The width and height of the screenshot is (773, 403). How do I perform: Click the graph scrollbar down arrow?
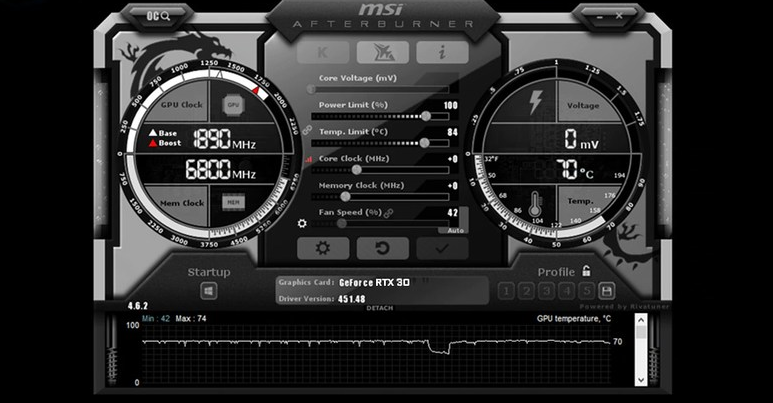point(641,380)
